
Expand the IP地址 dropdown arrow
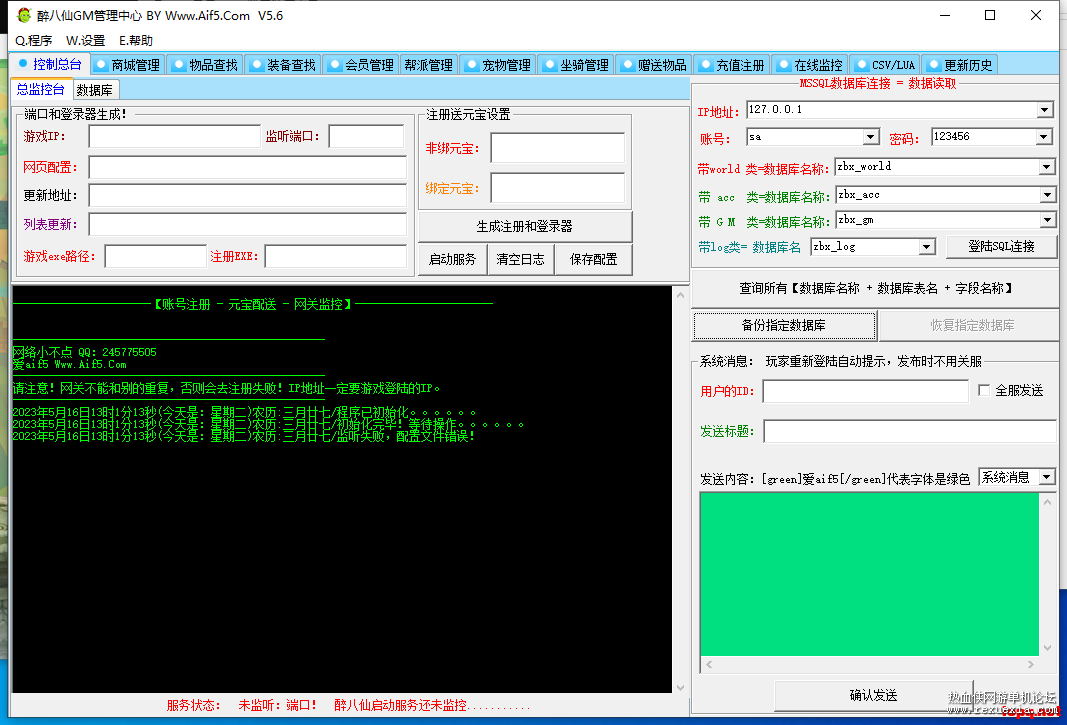point(1045,110)
